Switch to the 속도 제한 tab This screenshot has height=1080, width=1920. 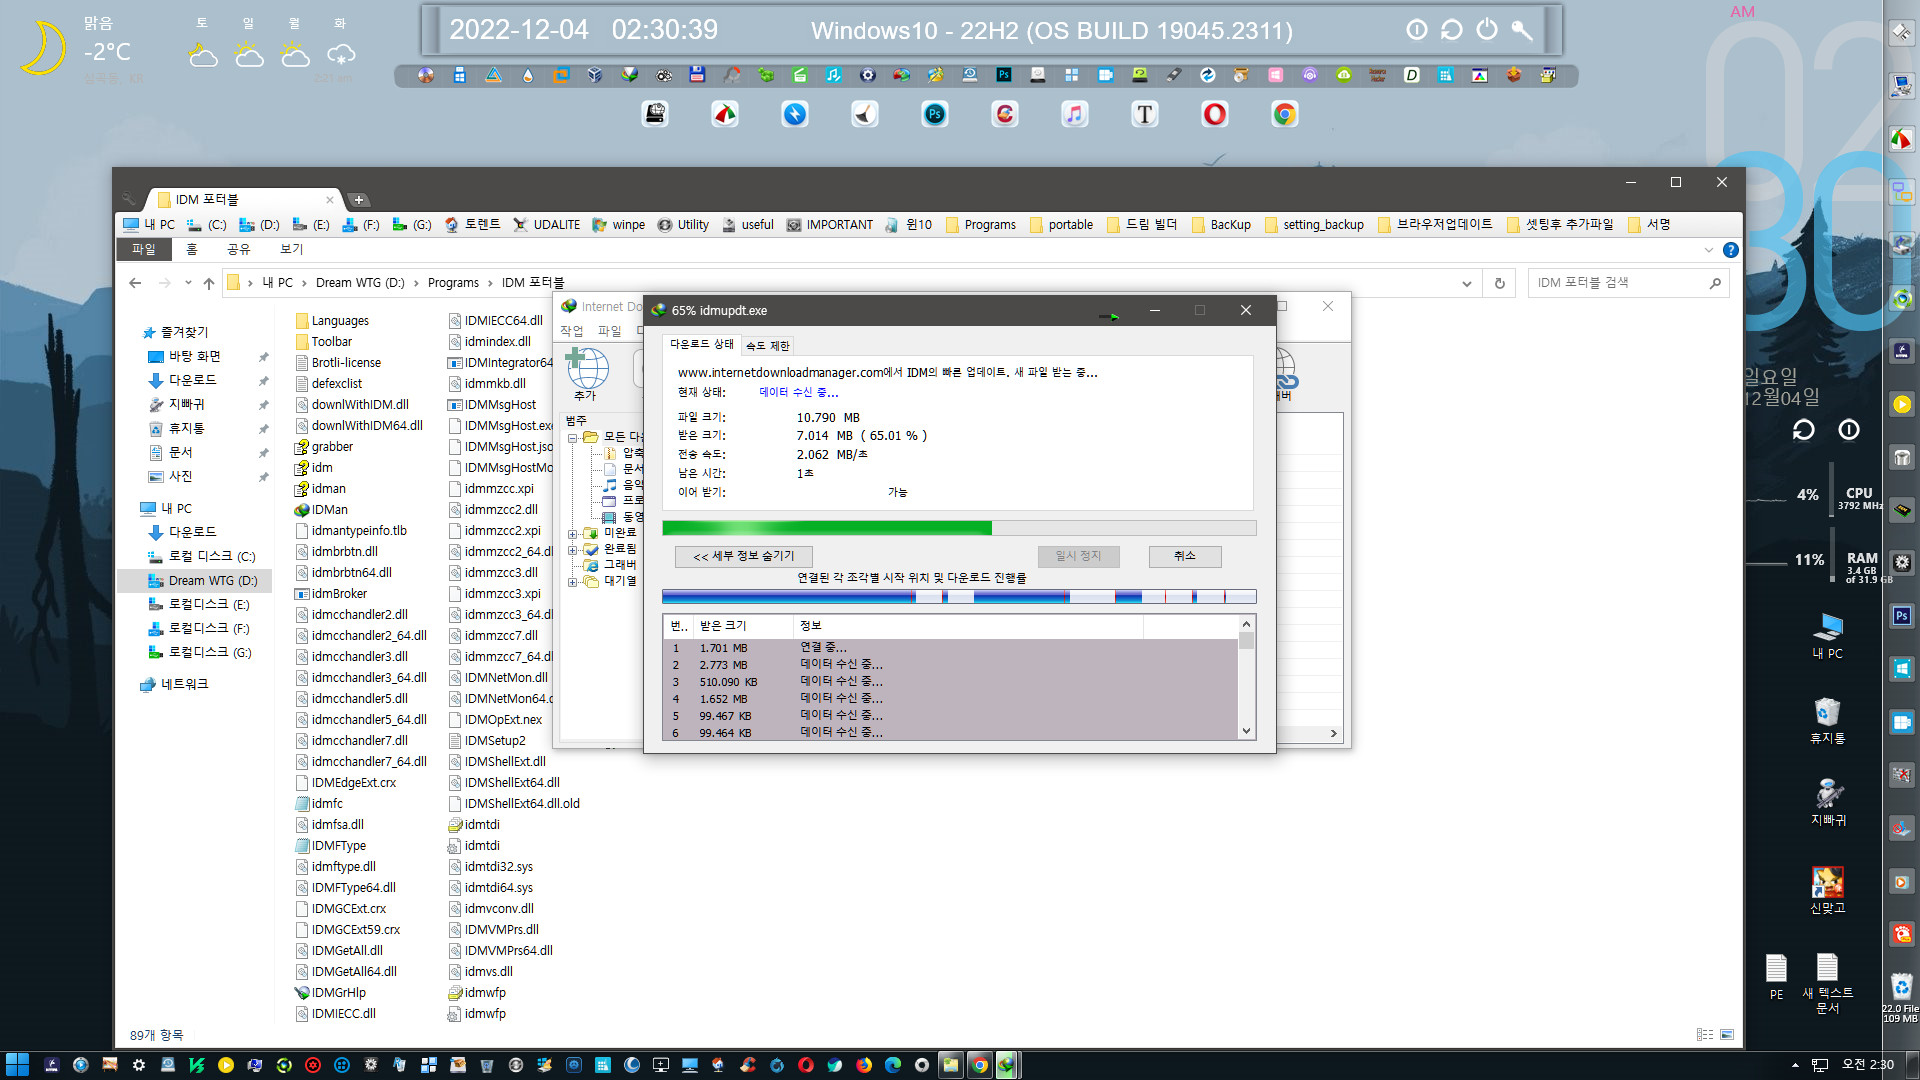(768, 346)
